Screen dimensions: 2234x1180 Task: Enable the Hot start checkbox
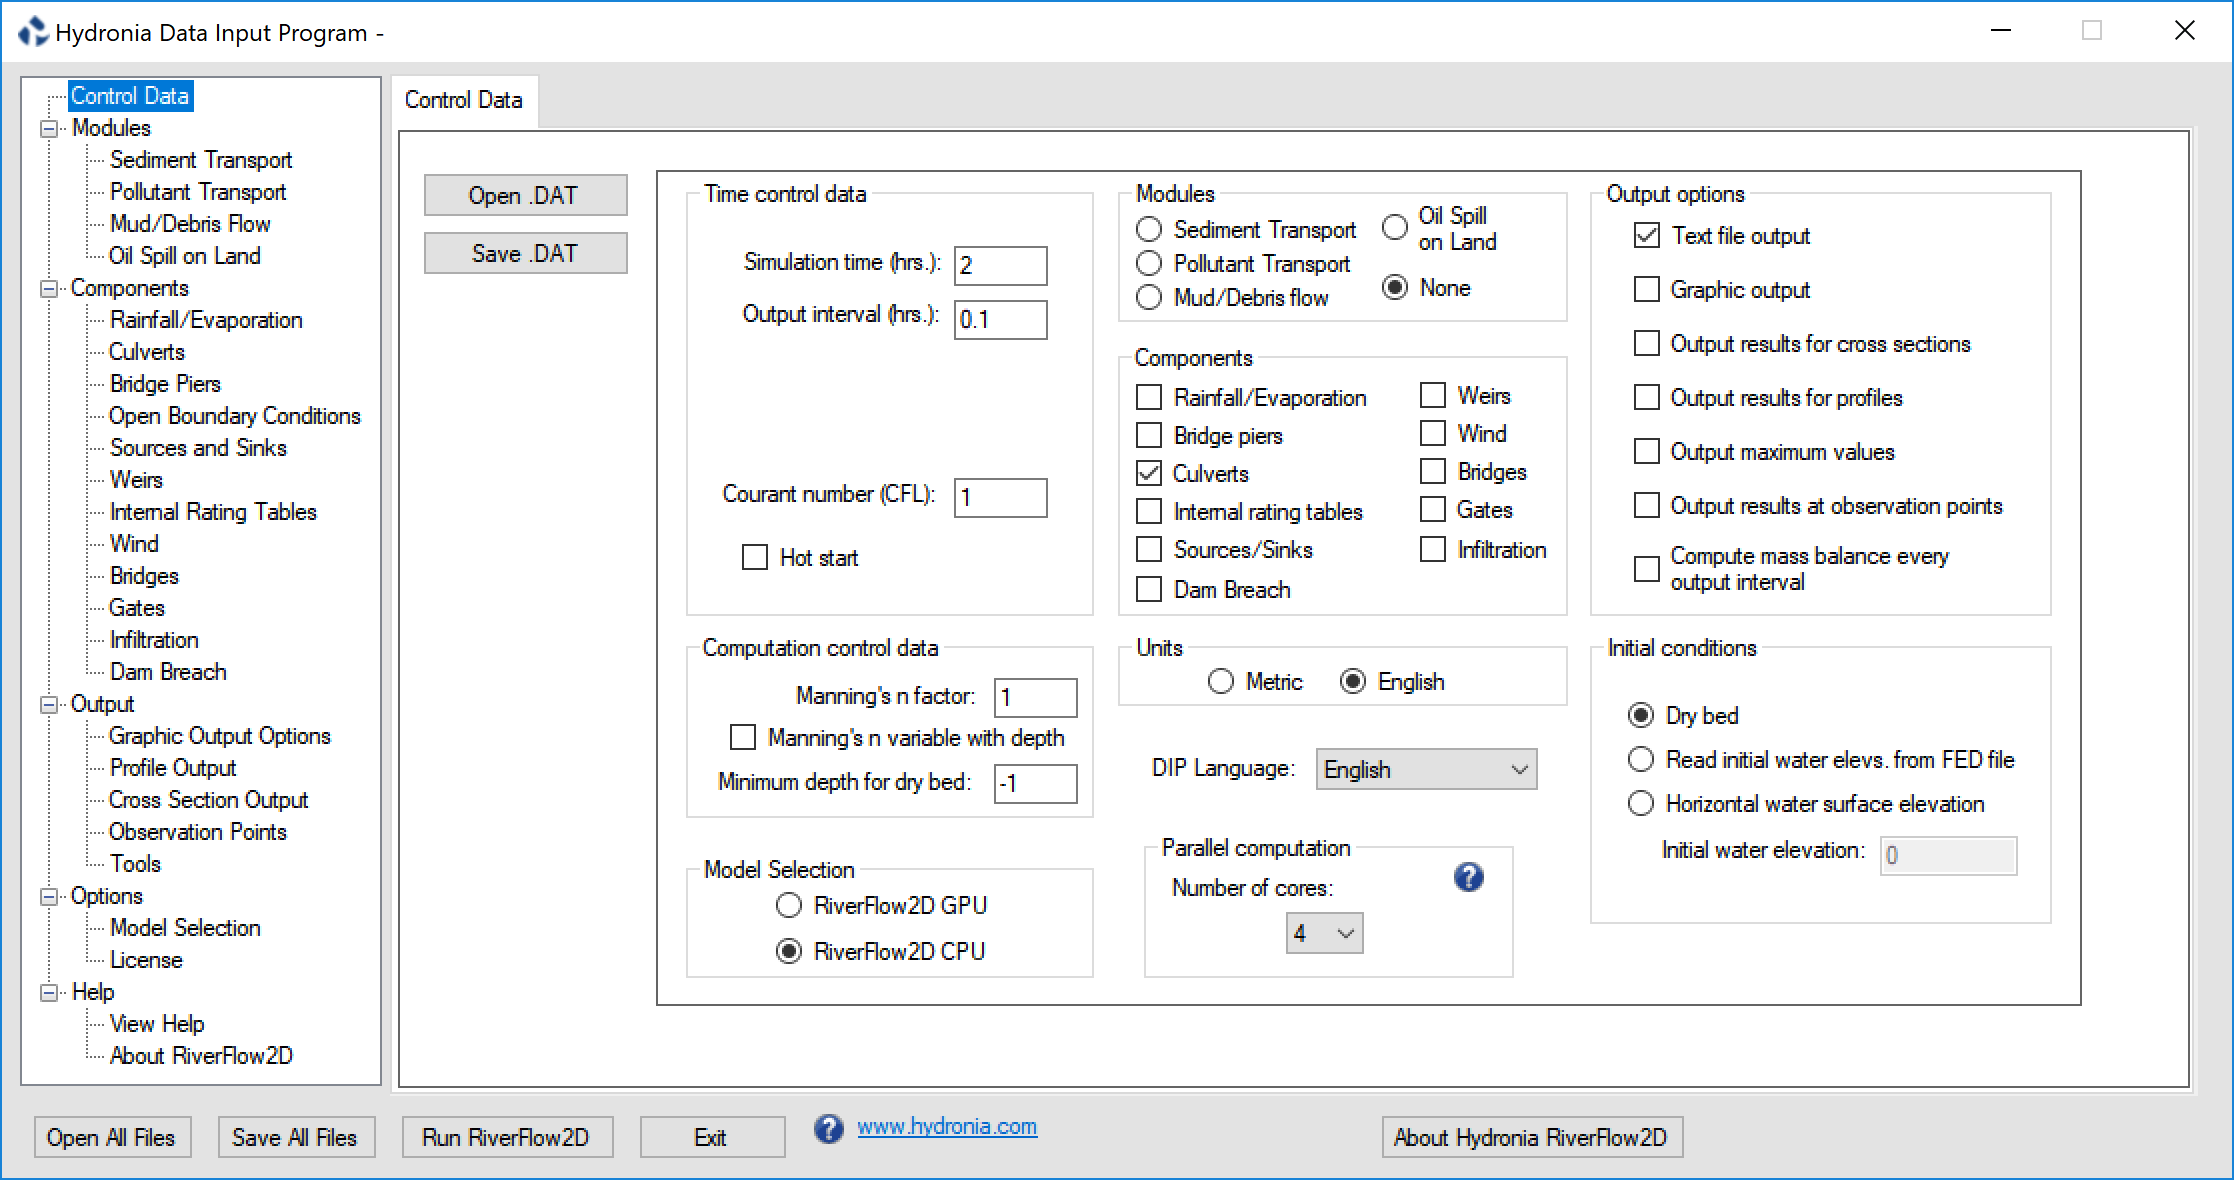[755, 557]
